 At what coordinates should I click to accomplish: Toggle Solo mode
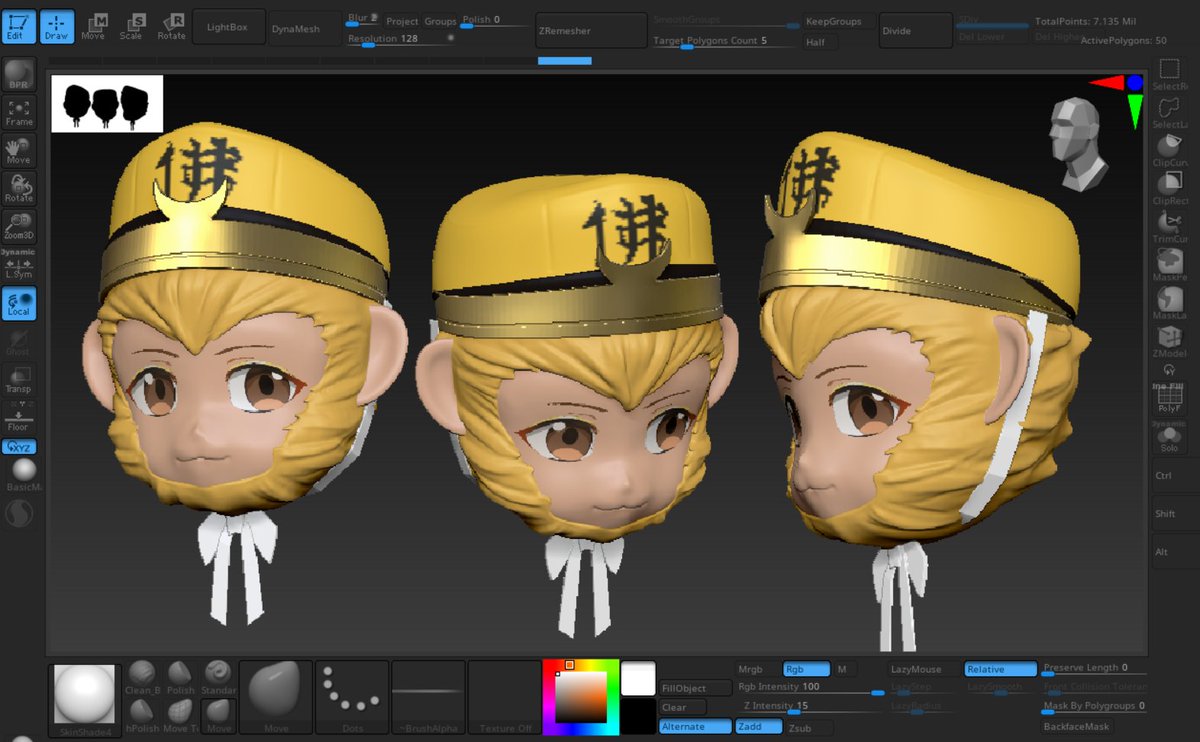pyautogui.click(x=1168, y=438)
